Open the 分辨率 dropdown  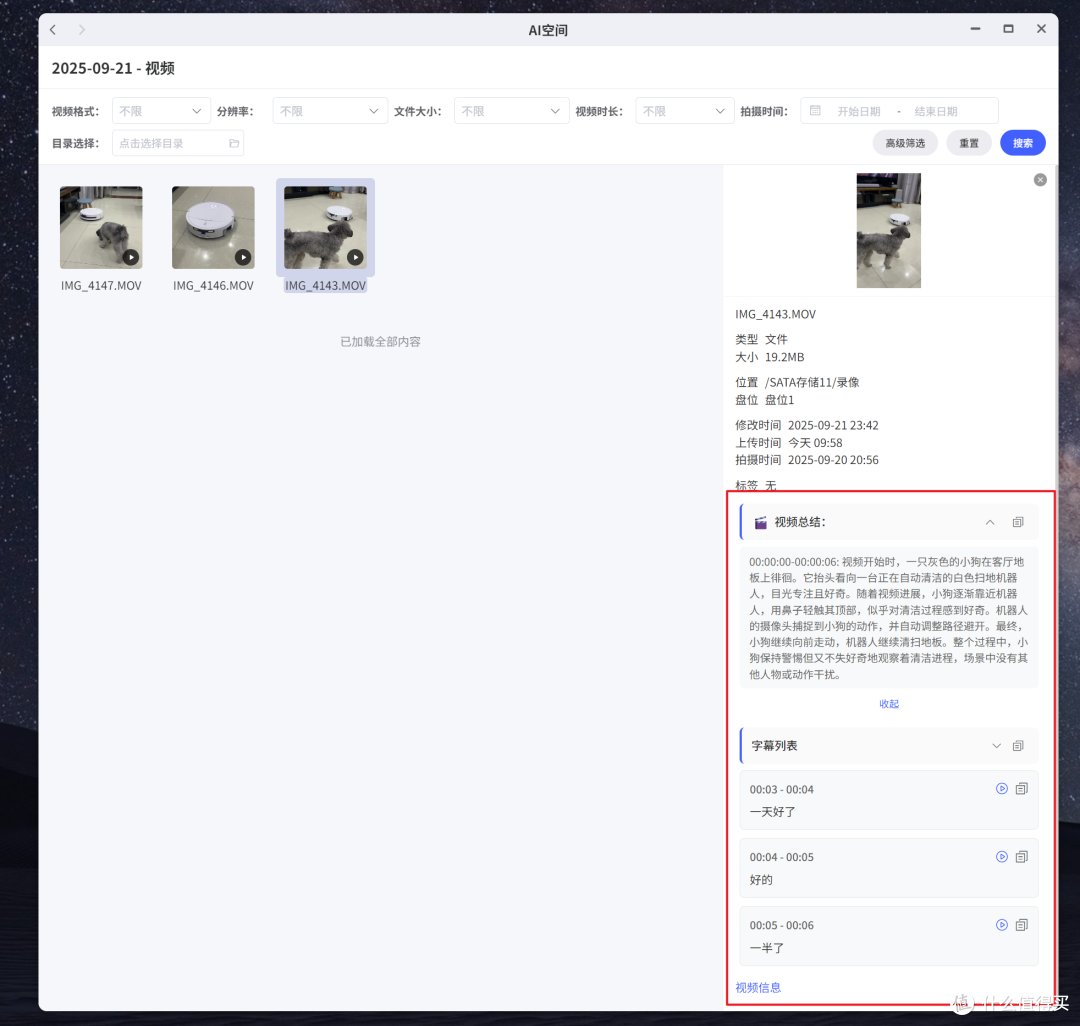tap(330, 111)
